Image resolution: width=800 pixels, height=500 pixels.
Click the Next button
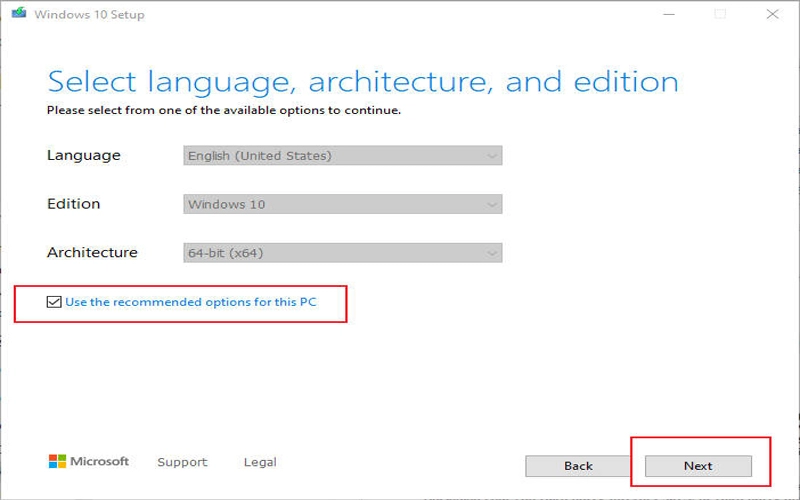click(698, 466)
